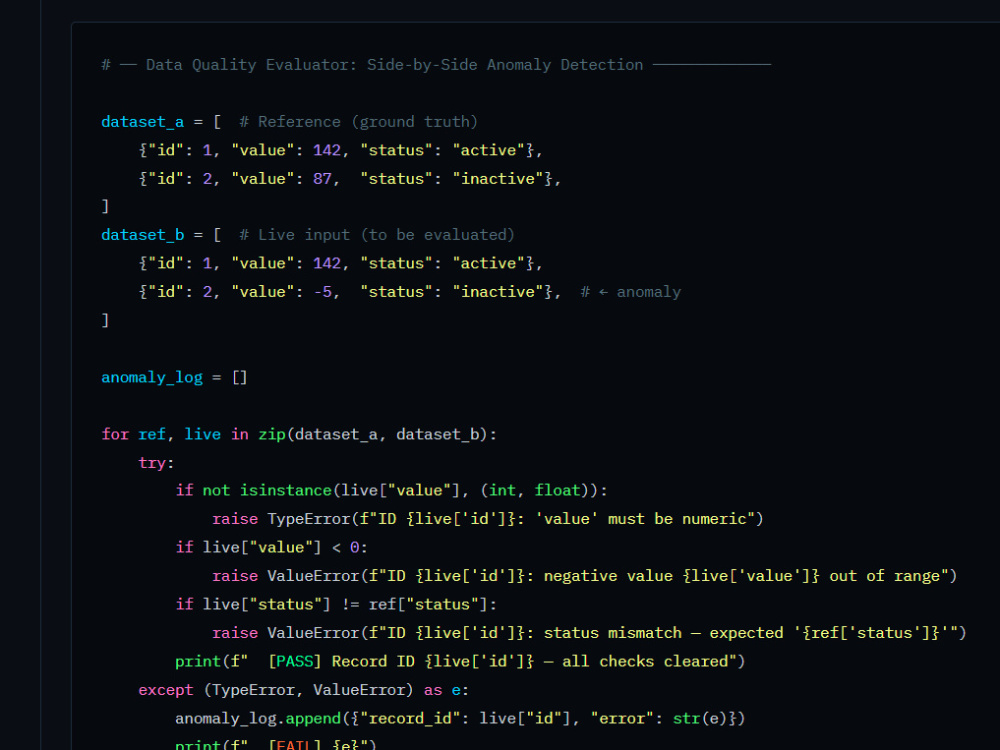
Task: Click the '[PASS] Record ID' print line
Action: [460, 662]
